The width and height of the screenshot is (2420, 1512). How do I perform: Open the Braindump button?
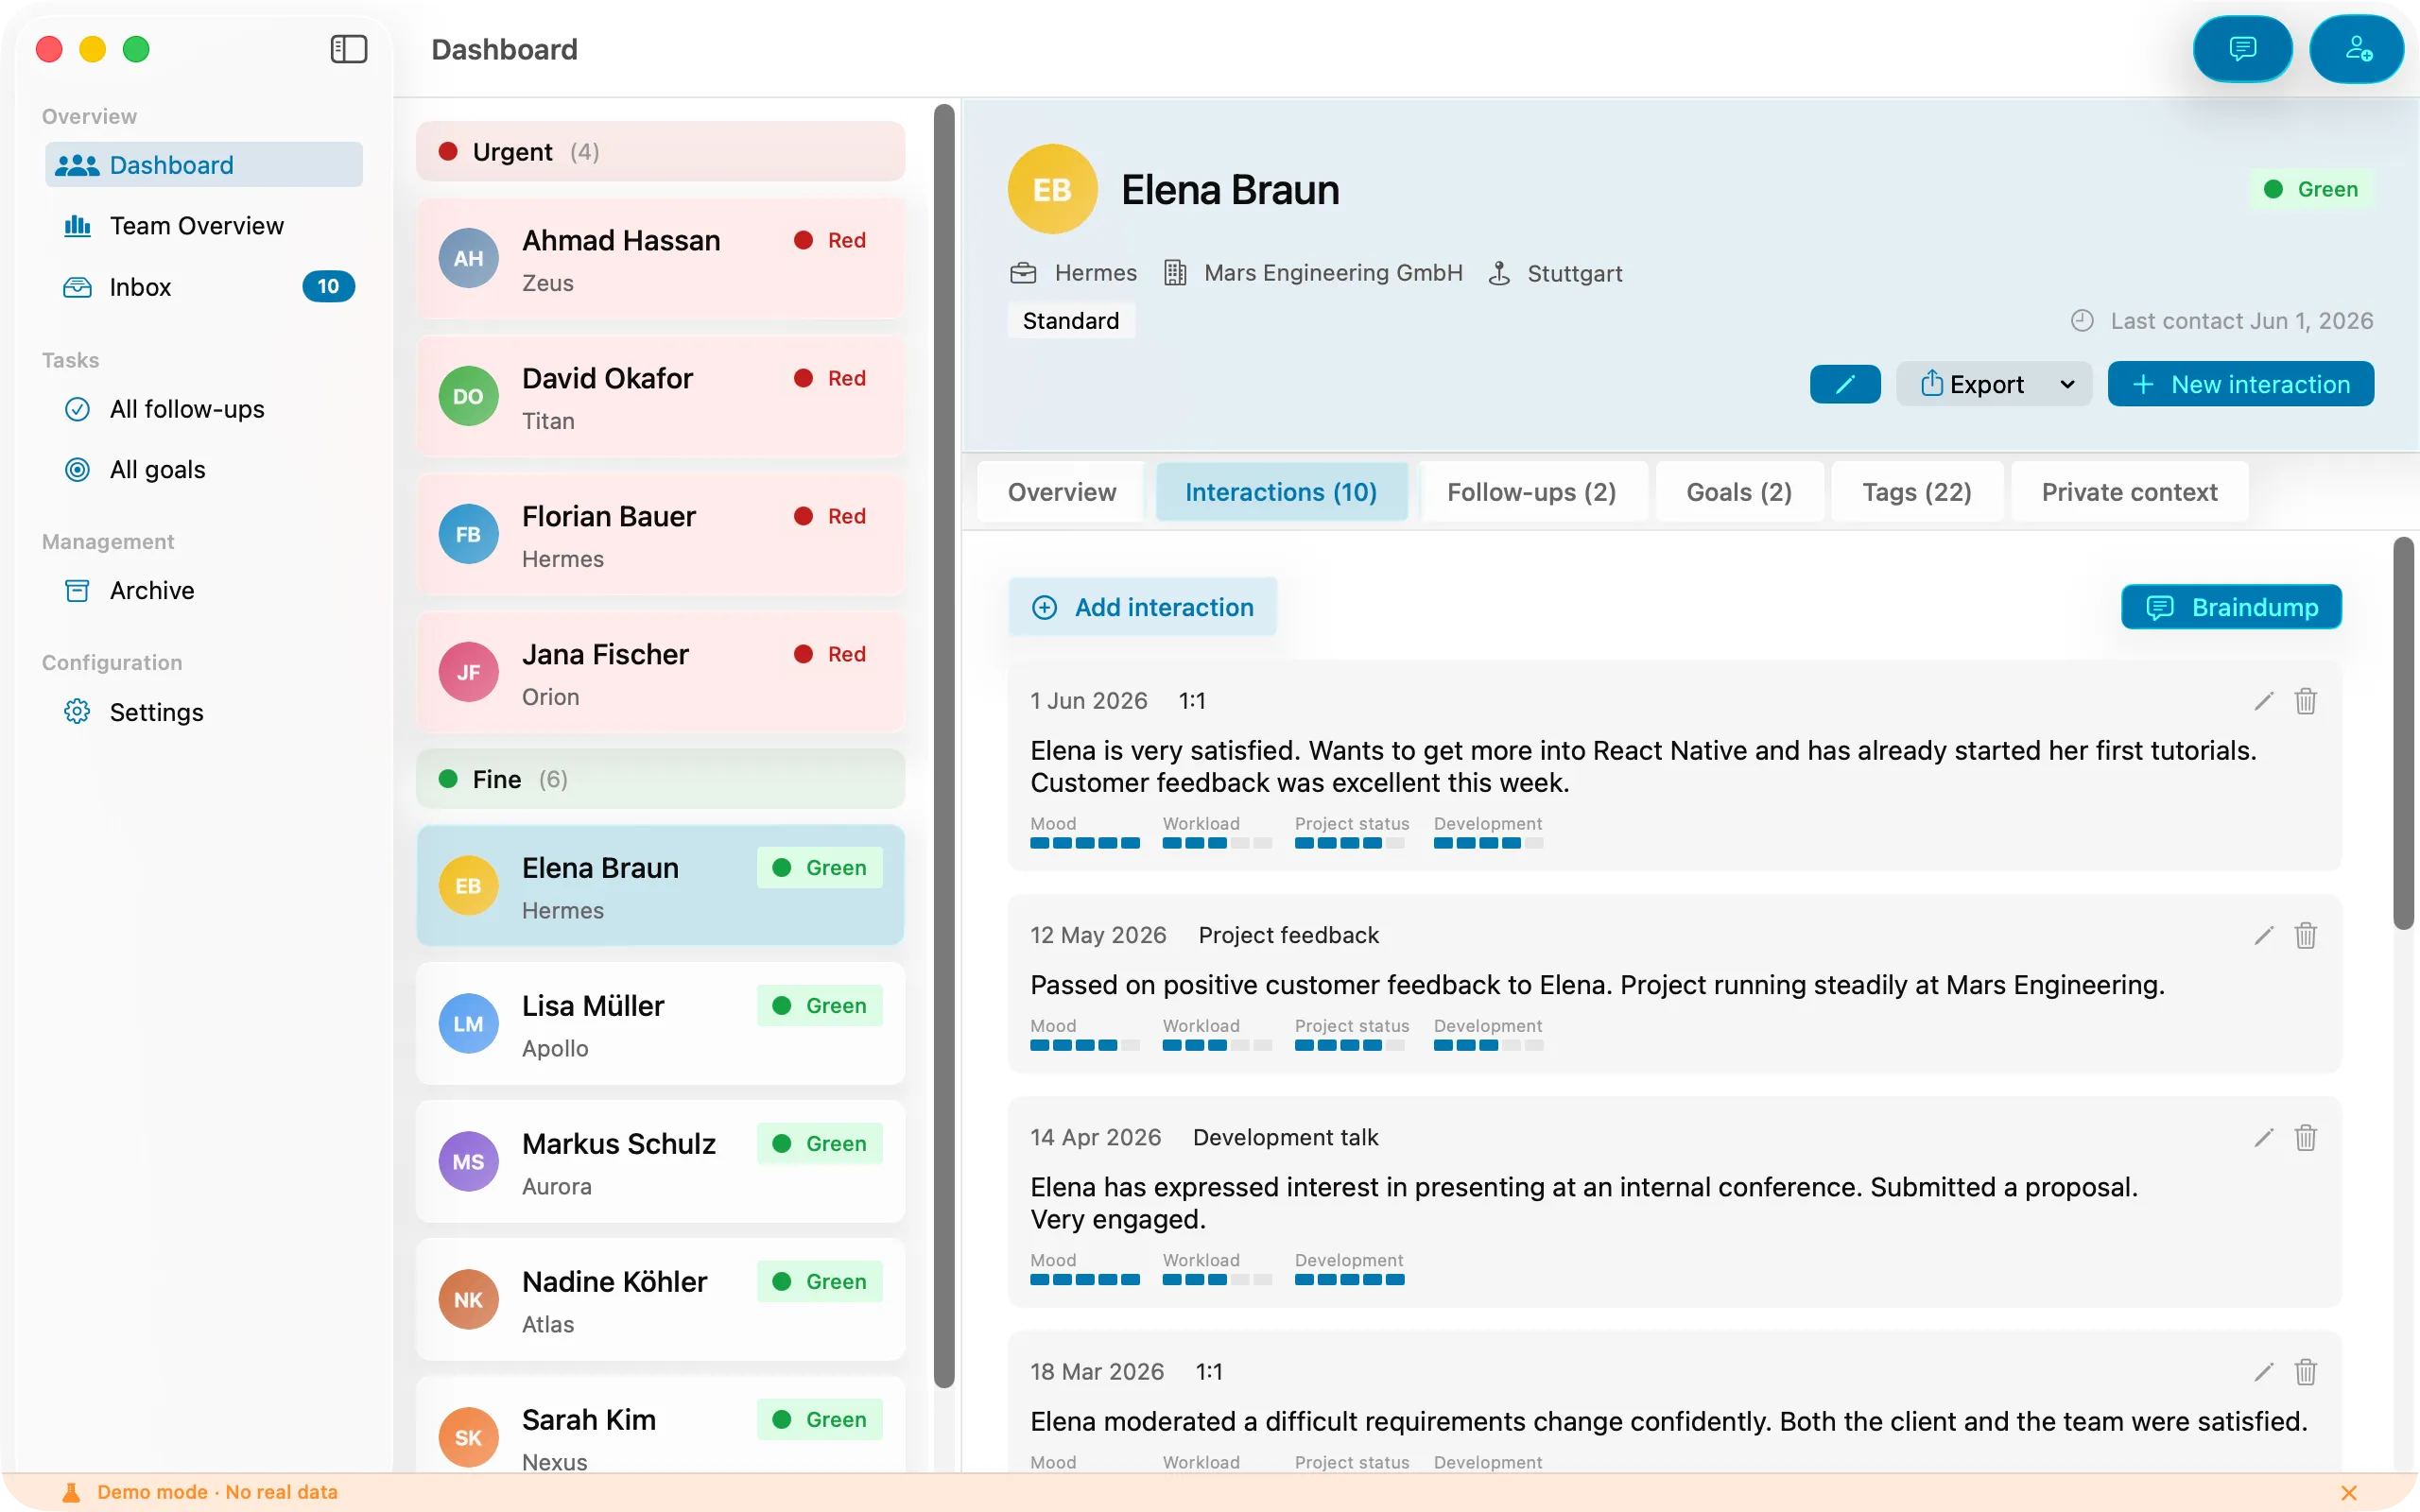point(2231,607)
